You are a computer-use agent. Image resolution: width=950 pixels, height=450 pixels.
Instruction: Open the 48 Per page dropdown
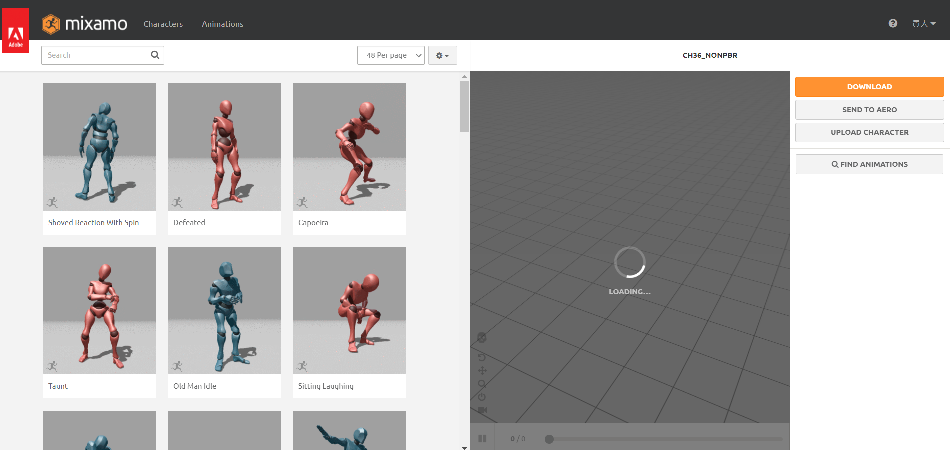(391, 55)
